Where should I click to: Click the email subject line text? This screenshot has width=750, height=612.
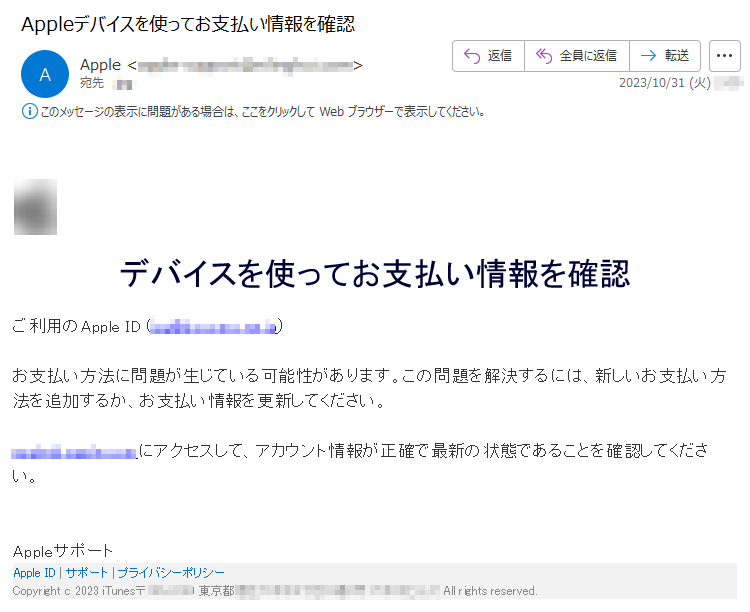pyautogui.click(x=188, y=24)
